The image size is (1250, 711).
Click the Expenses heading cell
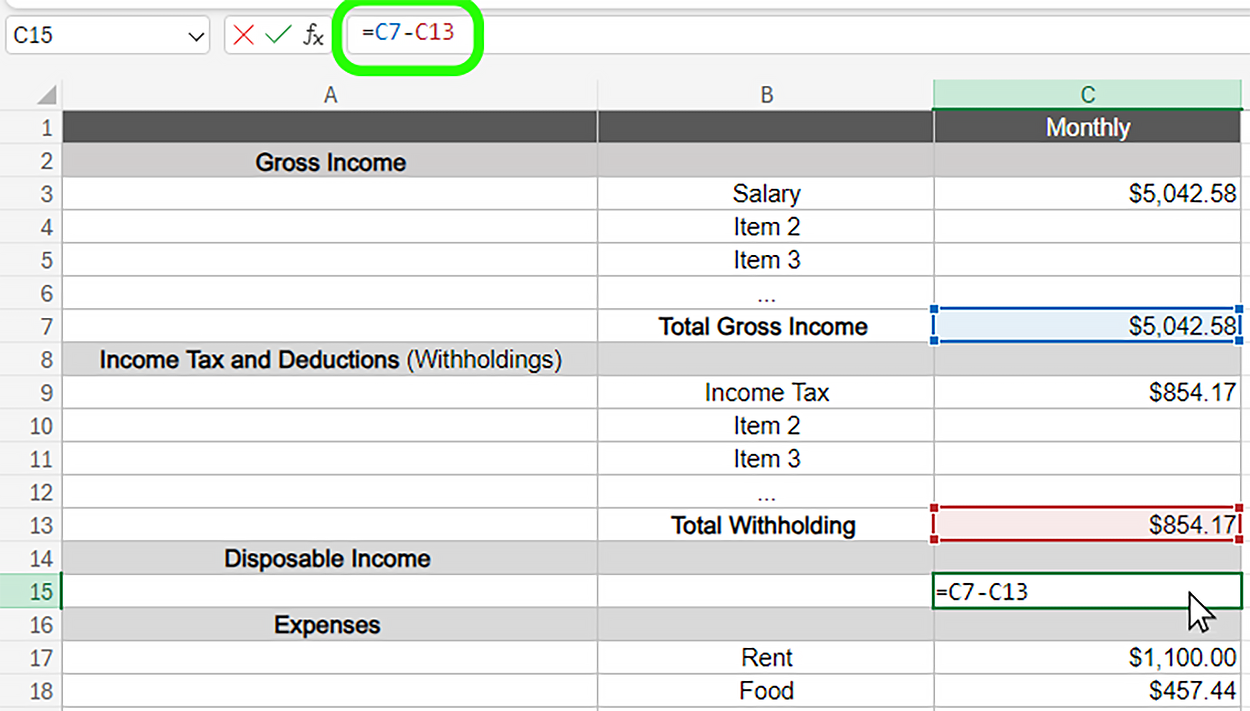pos(330,625)
